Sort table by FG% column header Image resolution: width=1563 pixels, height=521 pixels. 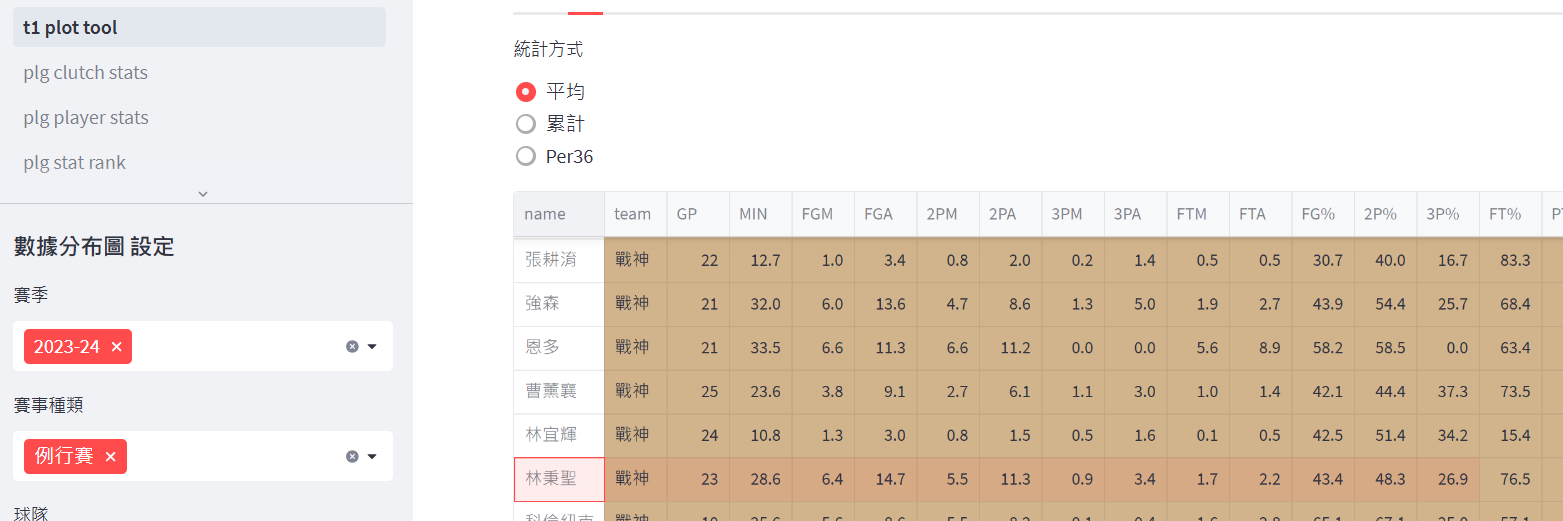(1318, 214)
